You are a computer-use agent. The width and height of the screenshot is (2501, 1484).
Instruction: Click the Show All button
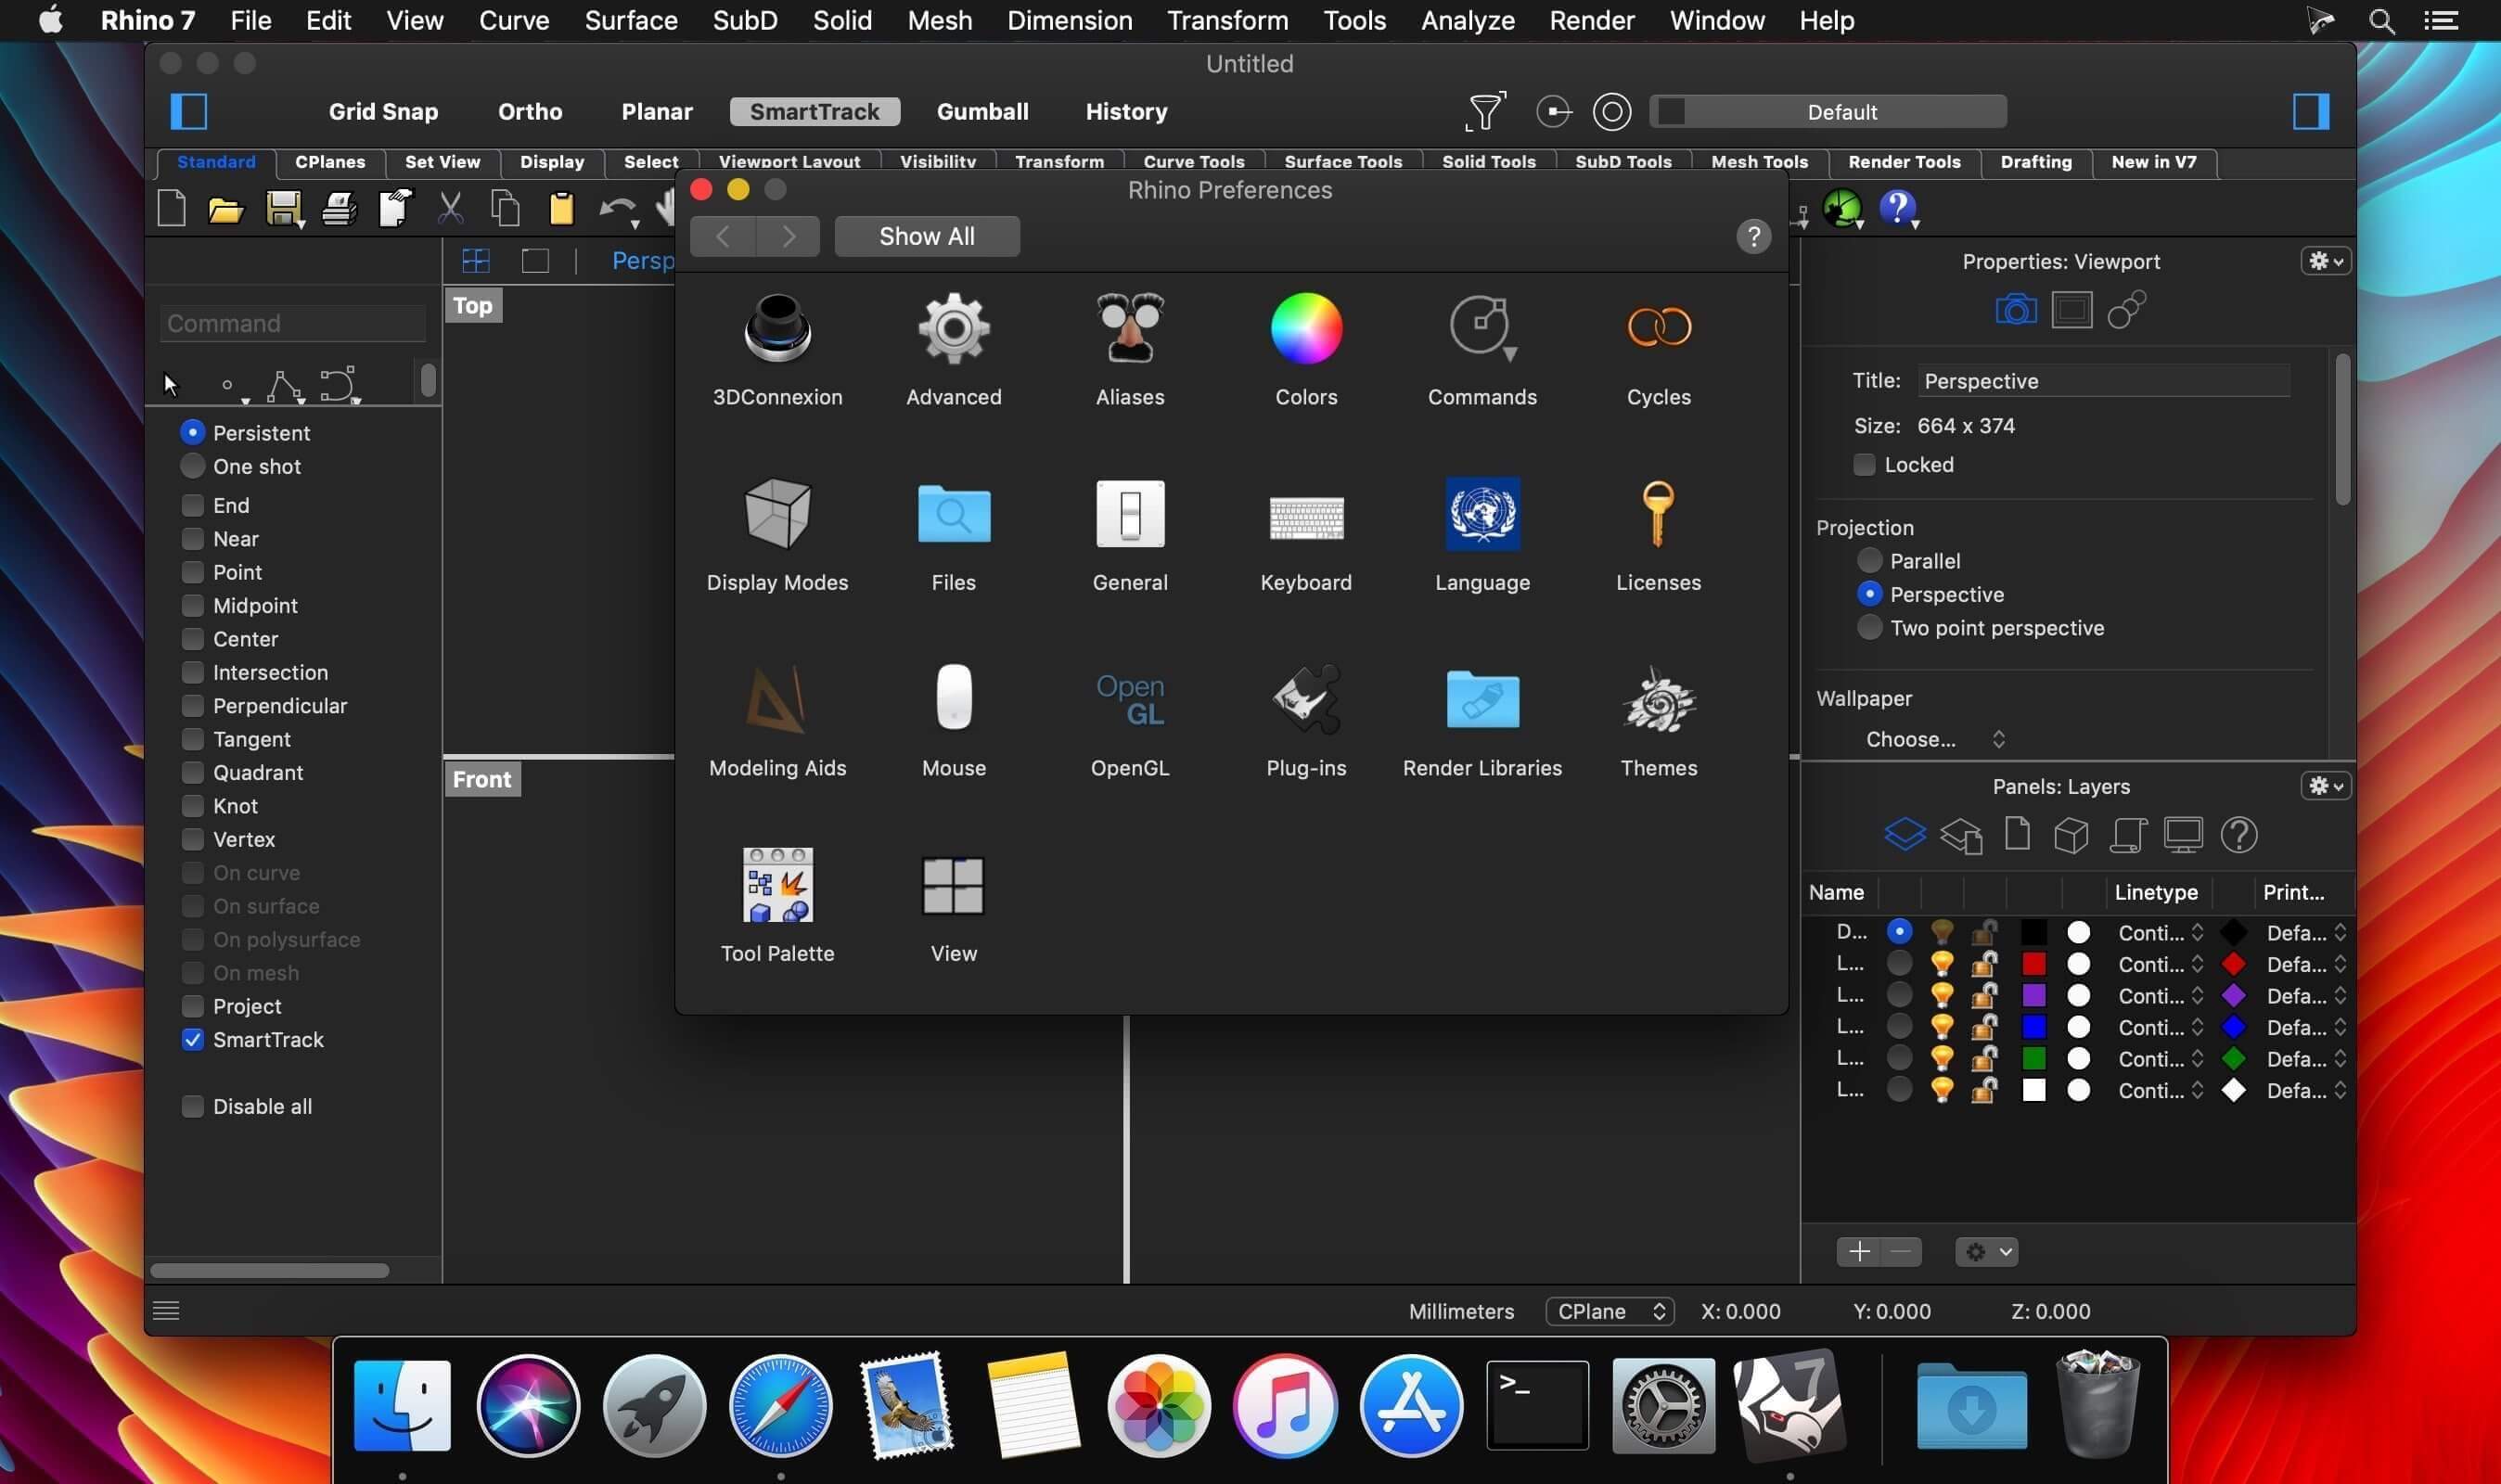tap(927, 236)
